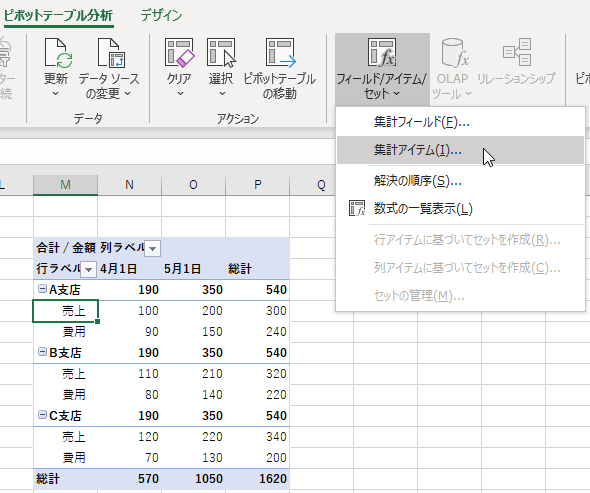Click the フィールド/アイテム/セット icon
Screen dimensions: 590x493
(x=382, y=52)
